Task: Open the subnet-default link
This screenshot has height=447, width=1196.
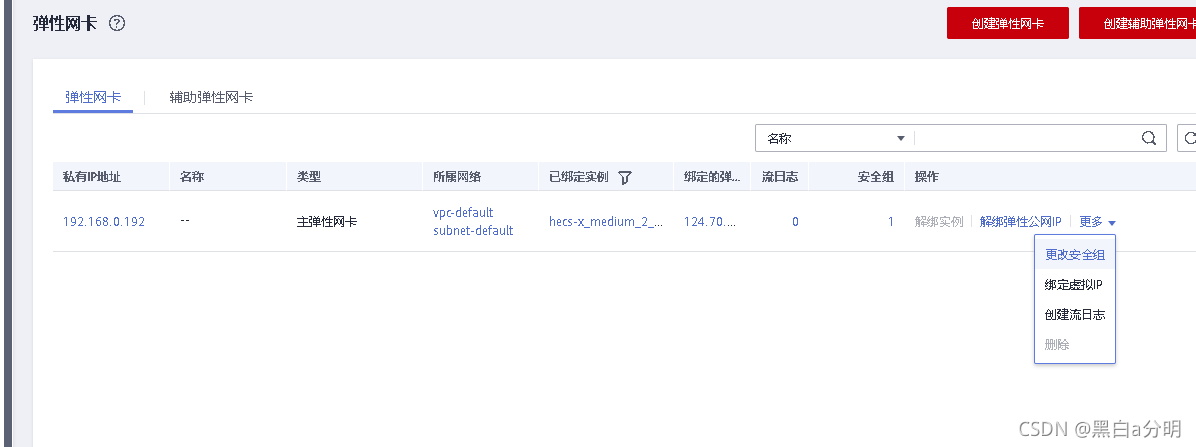Action: (473, 230)
